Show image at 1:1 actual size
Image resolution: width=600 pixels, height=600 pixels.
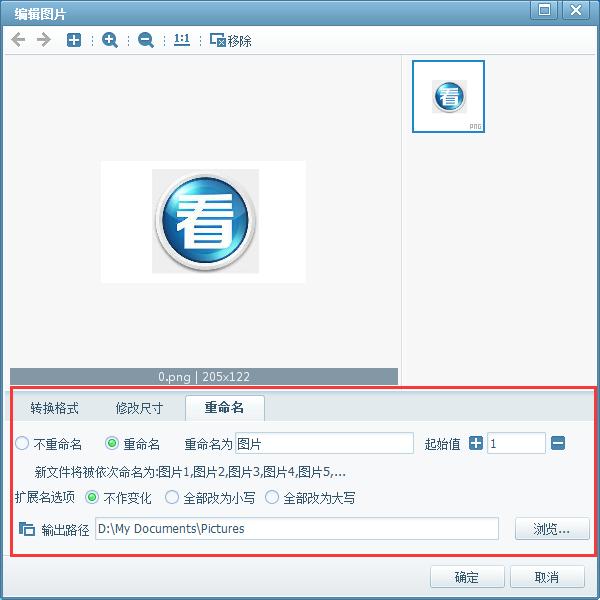click(182, 39)
